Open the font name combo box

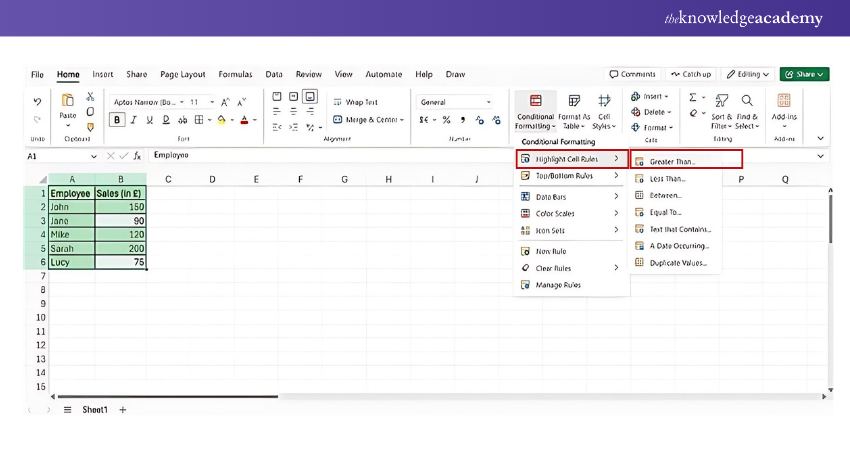click(x=145, y=102)
